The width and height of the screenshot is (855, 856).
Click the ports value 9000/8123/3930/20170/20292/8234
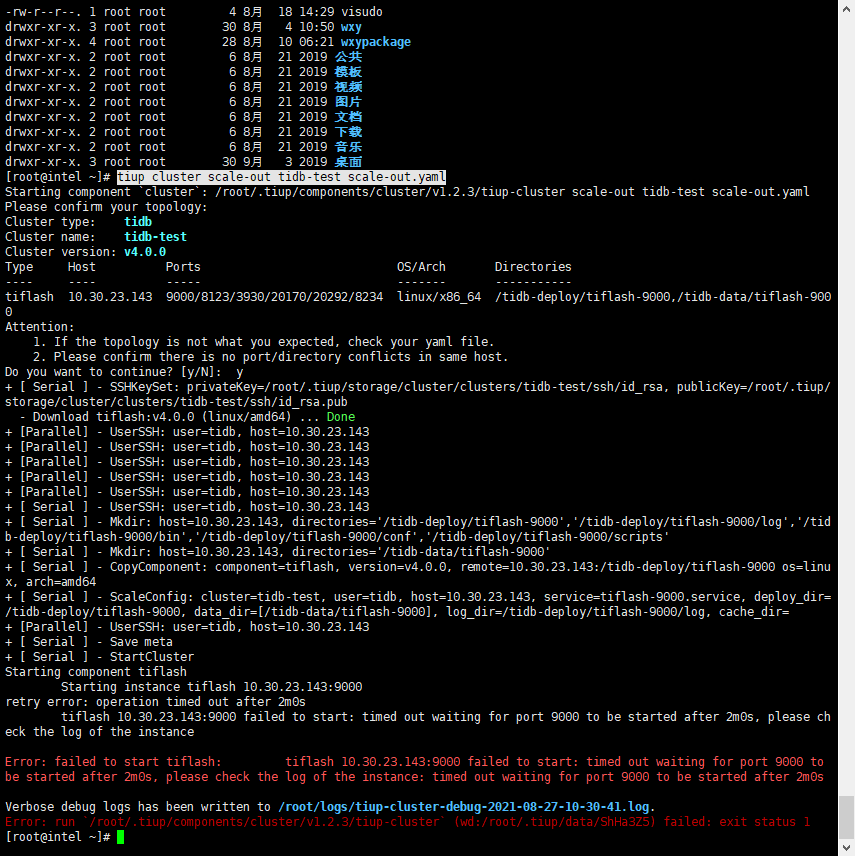(275, 297)
